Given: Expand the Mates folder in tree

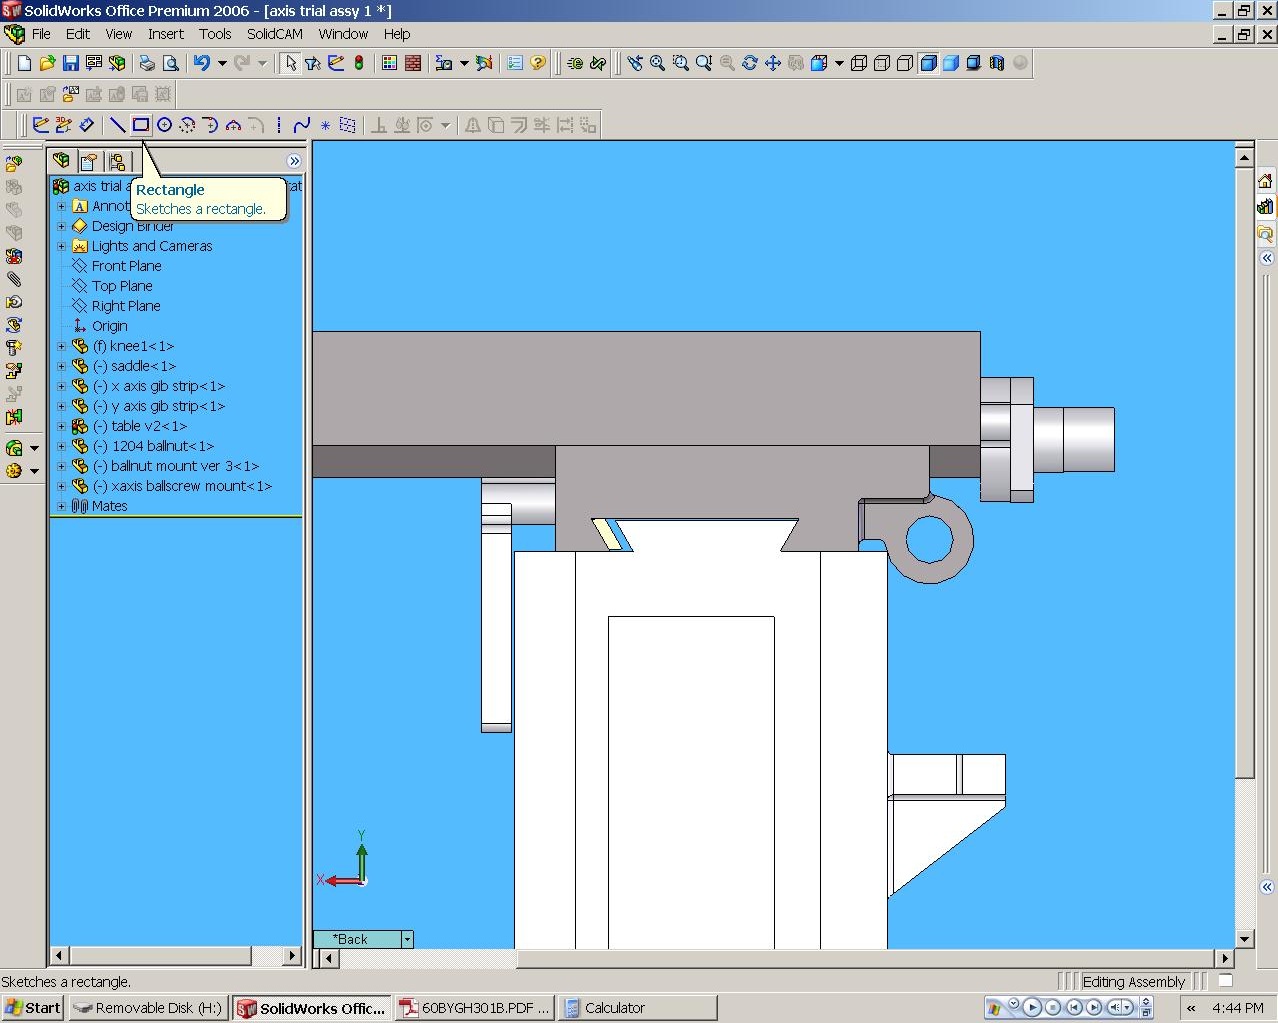Looking at the screenshot, I should pyautogui.click(x=61, y=506).
